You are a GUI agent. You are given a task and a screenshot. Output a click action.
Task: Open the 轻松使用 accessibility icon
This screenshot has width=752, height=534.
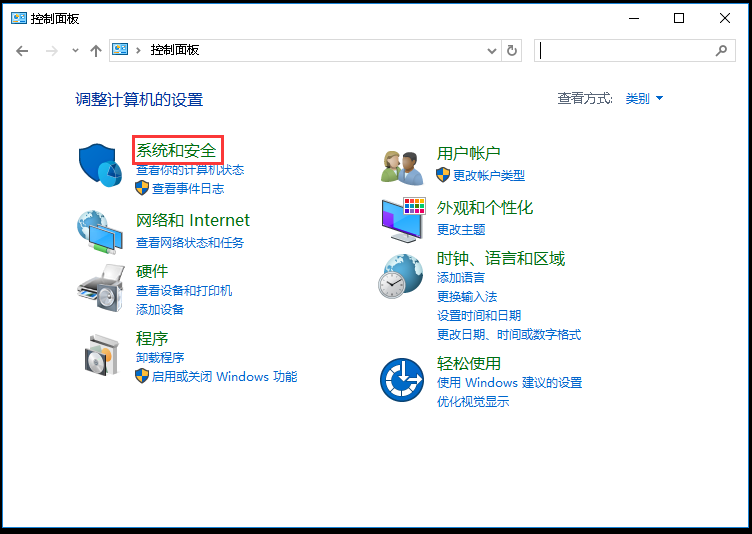pyautogui.click(x=402, y=380)
